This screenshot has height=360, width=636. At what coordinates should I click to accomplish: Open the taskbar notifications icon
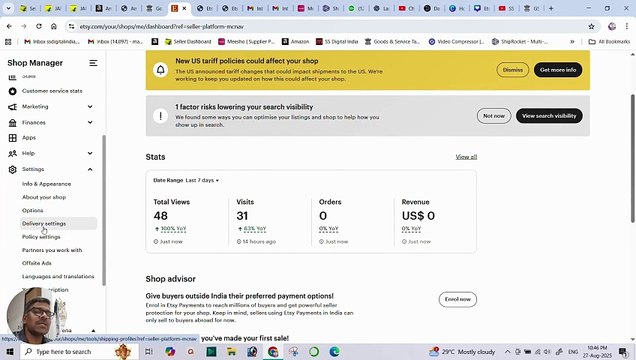click(623, 351)
